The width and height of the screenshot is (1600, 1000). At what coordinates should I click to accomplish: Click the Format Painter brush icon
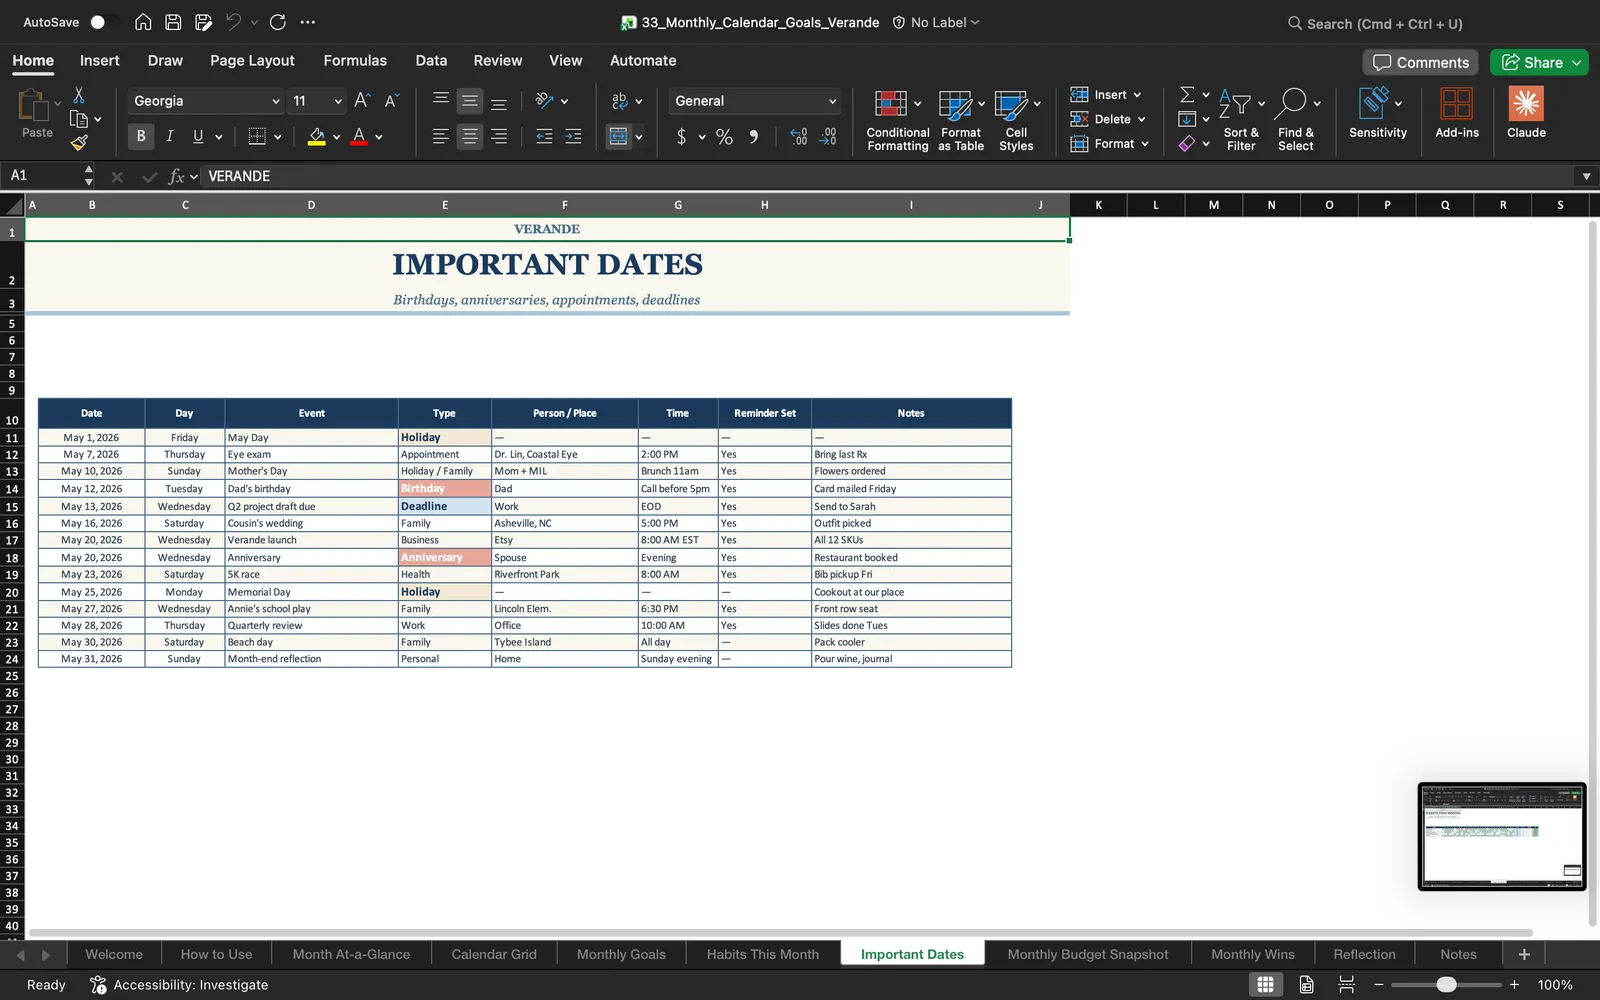coord(79,143)
